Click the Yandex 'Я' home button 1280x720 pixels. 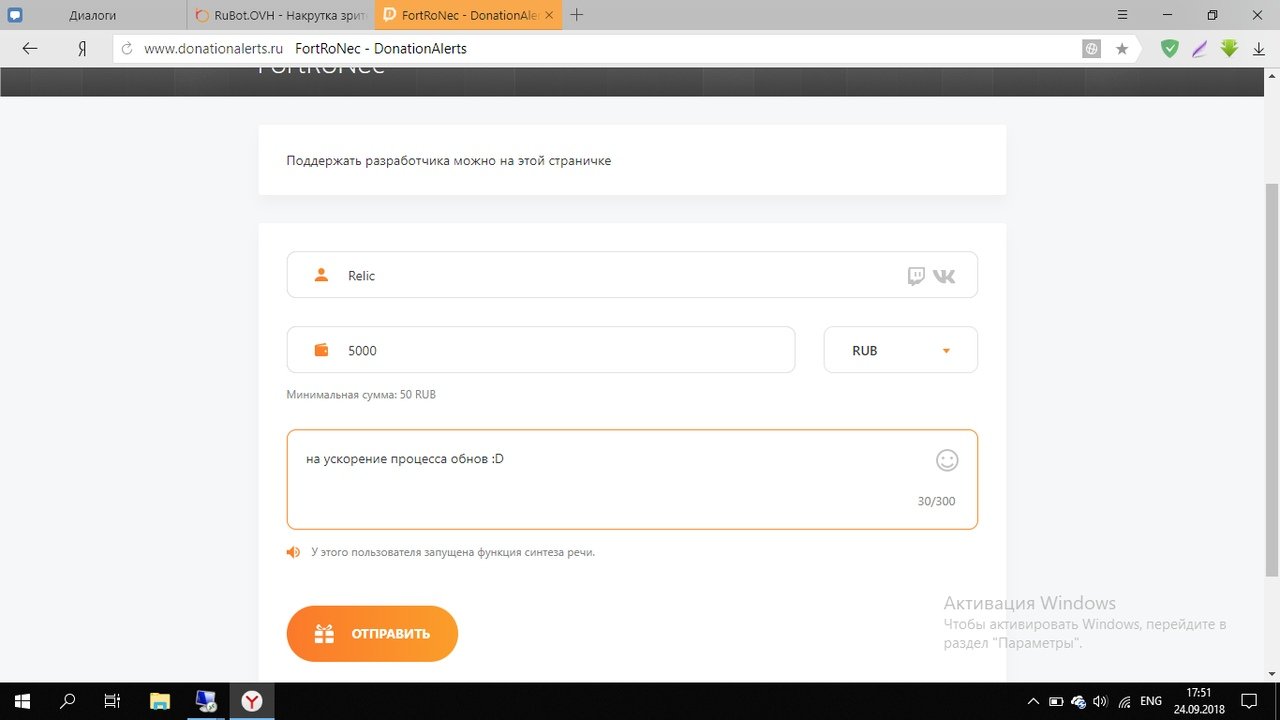click(x=83, y=48)
